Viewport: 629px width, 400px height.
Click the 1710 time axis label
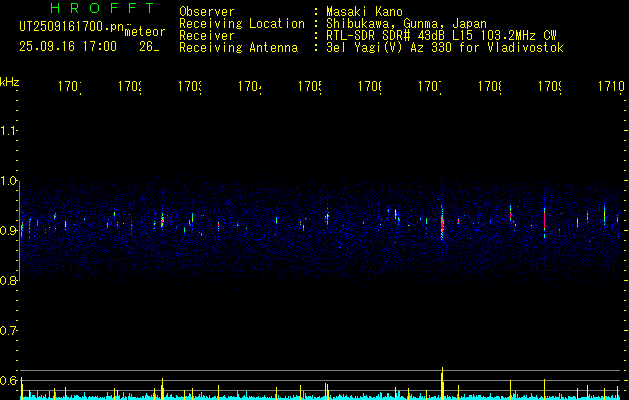pyautogui.click(x=611, y=86)
